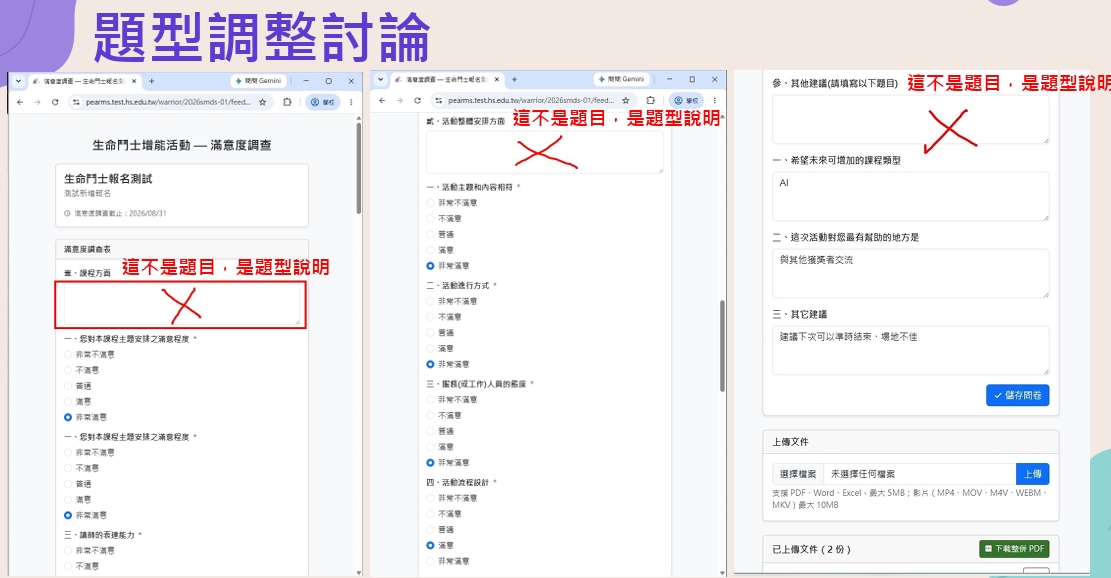Open Gemini button in middle browser title bar

click(x=621, y=79)
